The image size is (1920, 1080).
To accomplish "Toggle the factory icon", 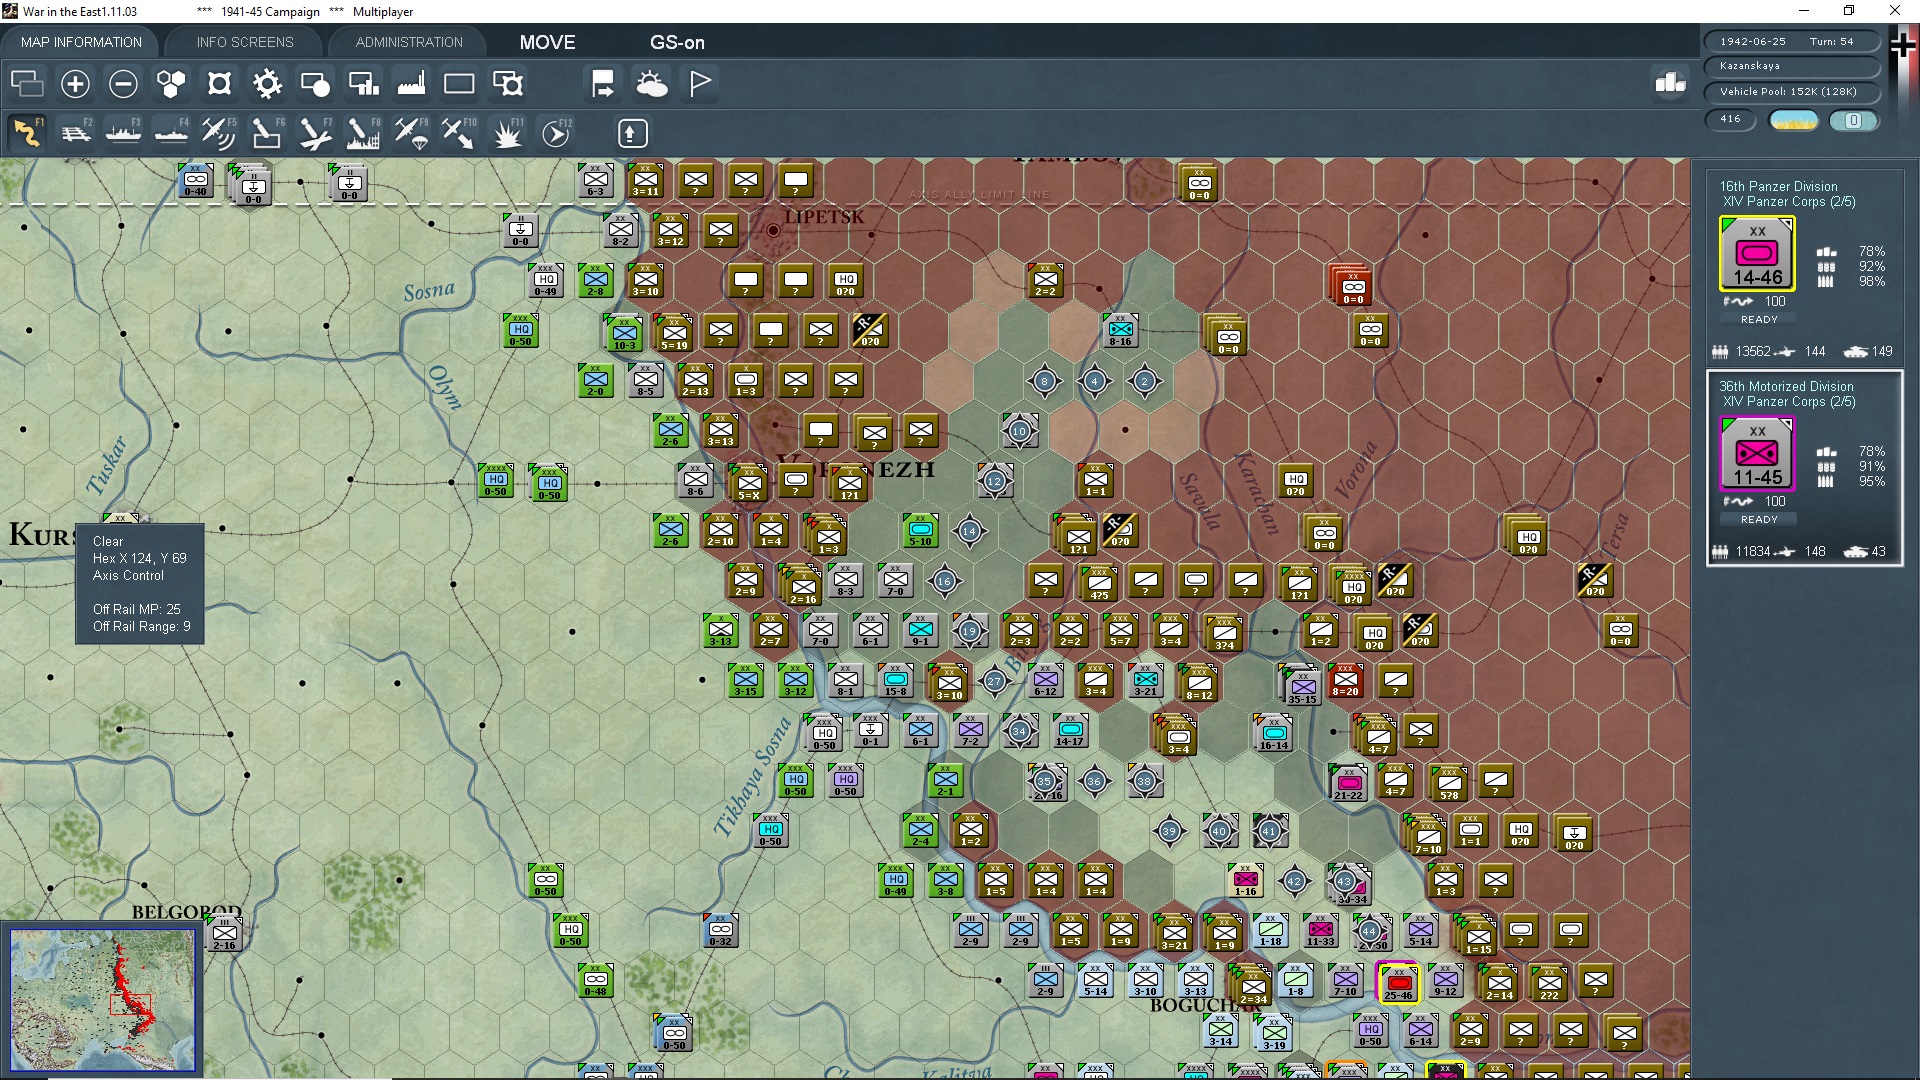I will pyautogui.click(x=411, y=84).
